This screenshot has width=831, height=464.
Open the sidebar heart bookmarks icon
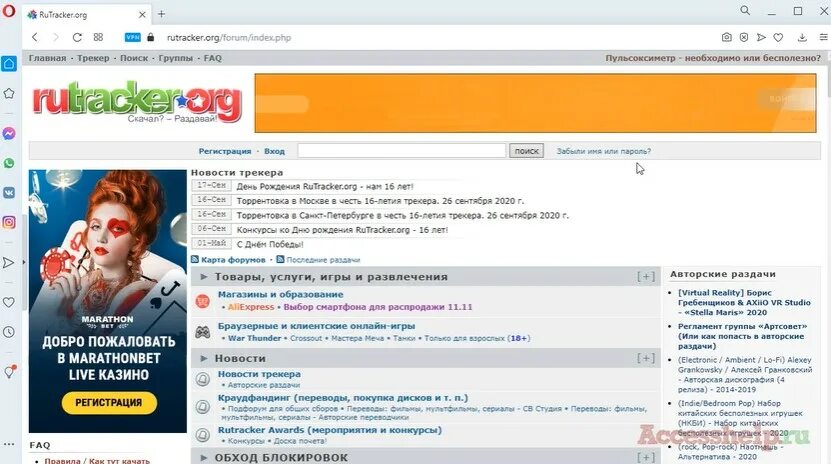pos(9,302)
